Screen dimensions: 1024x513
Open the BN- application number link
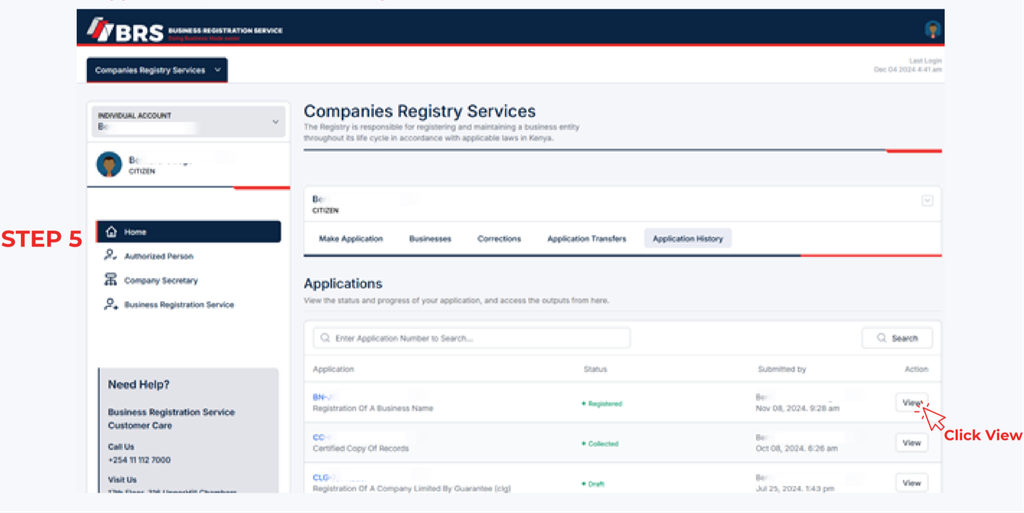[x=323, y=397]
